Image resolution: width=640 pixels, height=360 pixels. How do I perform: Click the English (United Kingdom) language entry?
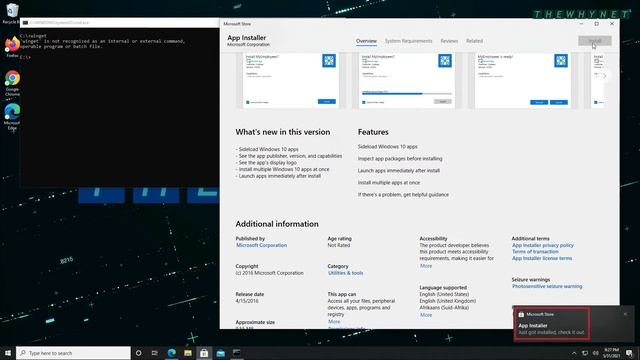coord(448,301)
